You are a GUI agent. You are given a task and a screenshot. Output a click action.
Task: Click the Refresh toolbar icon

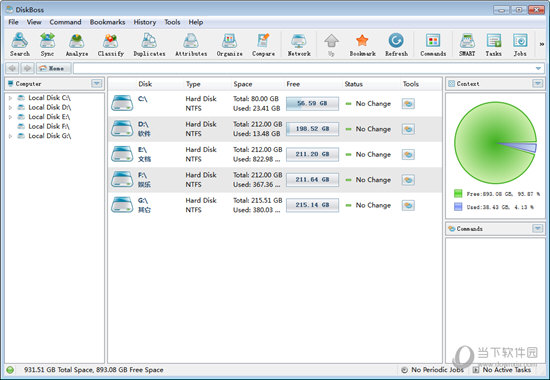[x=396, y=45]
